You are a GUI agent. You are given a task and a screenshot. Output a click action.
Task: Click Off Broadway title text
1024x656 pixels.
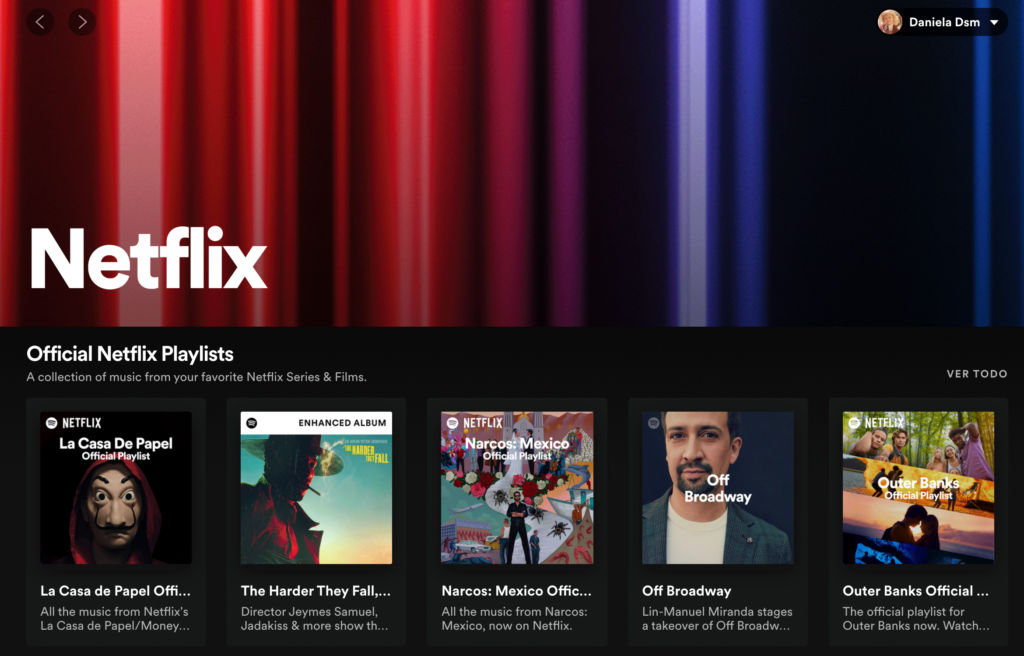point(686,591)
